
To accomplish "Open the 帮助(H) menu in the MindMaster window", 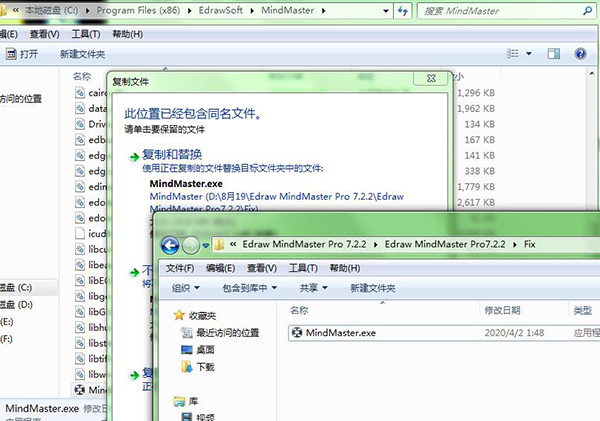I will point(127,34).
